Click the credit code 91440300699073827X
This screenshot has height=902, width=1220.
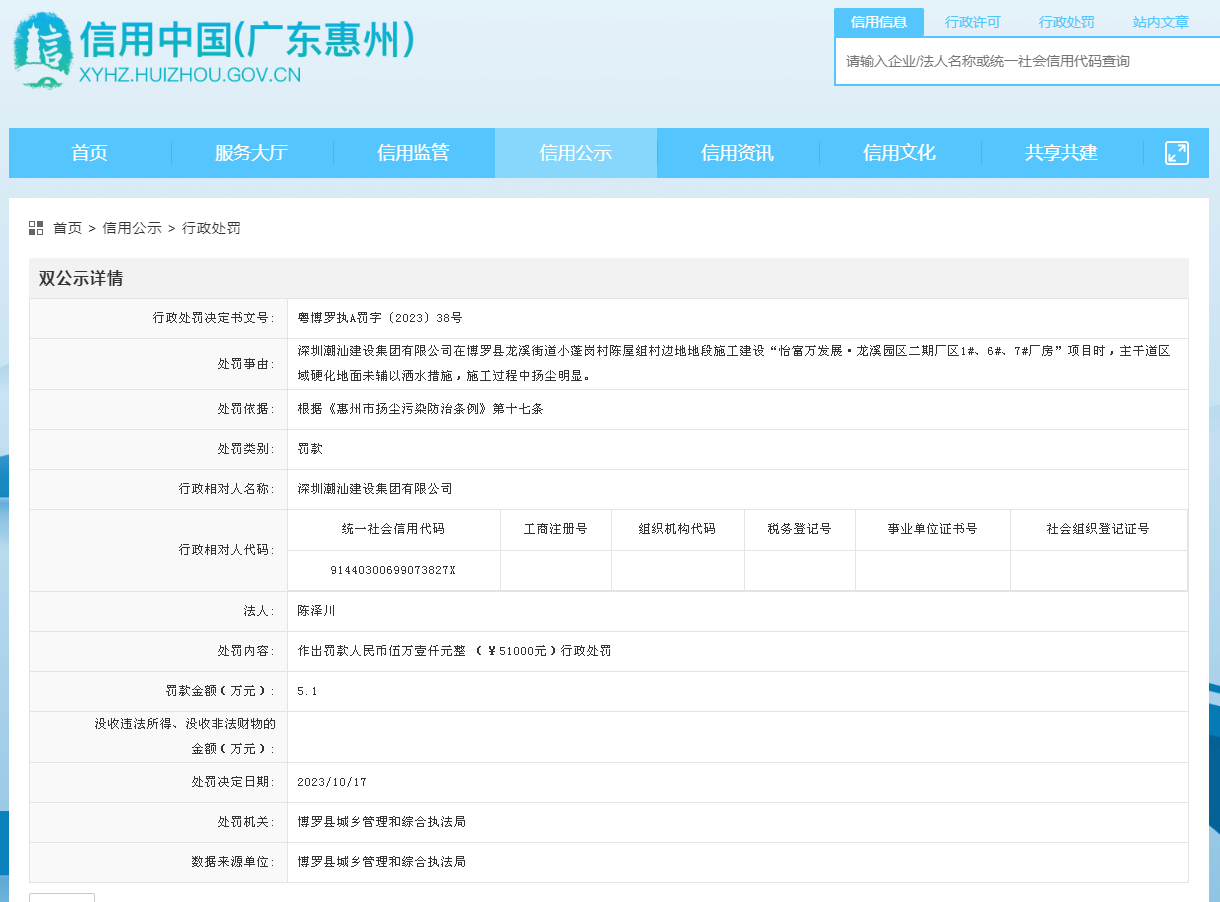[393, 570]
